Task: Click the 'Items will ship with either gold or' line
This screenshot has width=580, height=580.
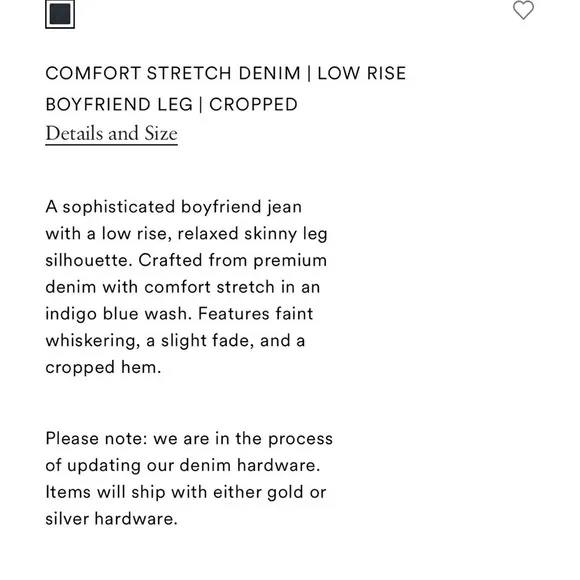Action: (x=186, y=493)
